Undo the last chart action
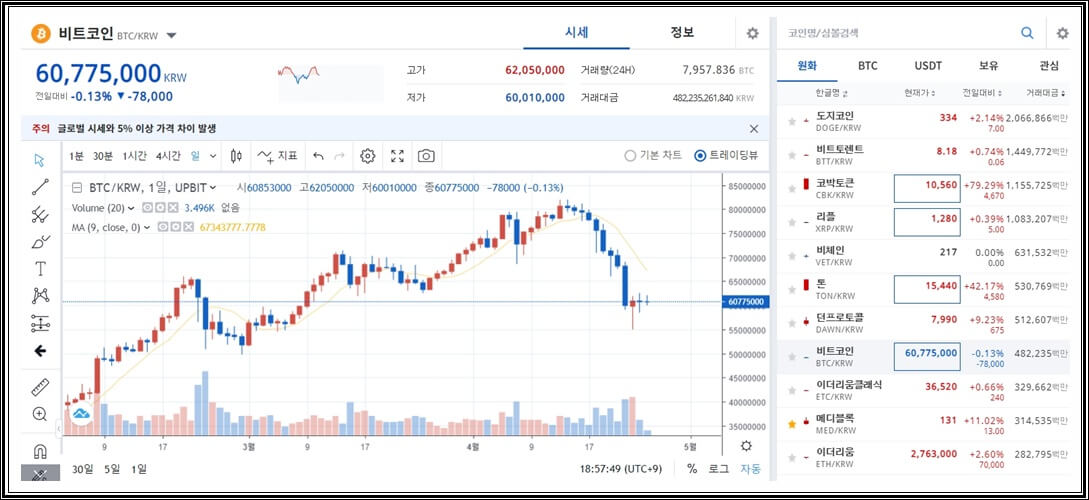This screenshot has height=500, width=1089. [318, 156]
